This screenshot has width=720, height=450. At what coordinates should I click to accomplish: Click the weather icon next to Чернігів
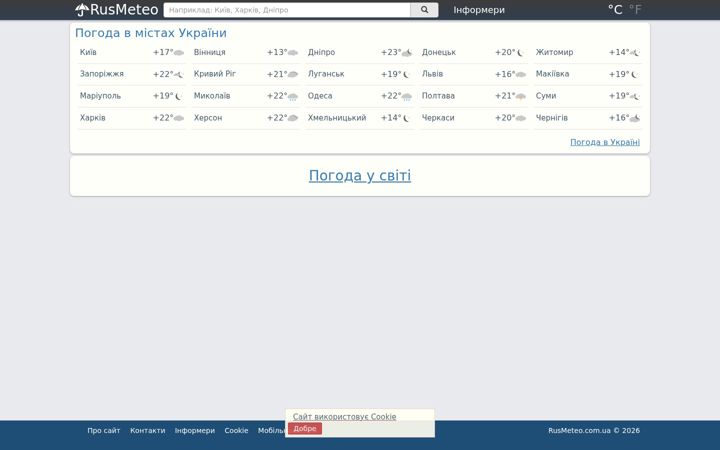coord(635,118)
